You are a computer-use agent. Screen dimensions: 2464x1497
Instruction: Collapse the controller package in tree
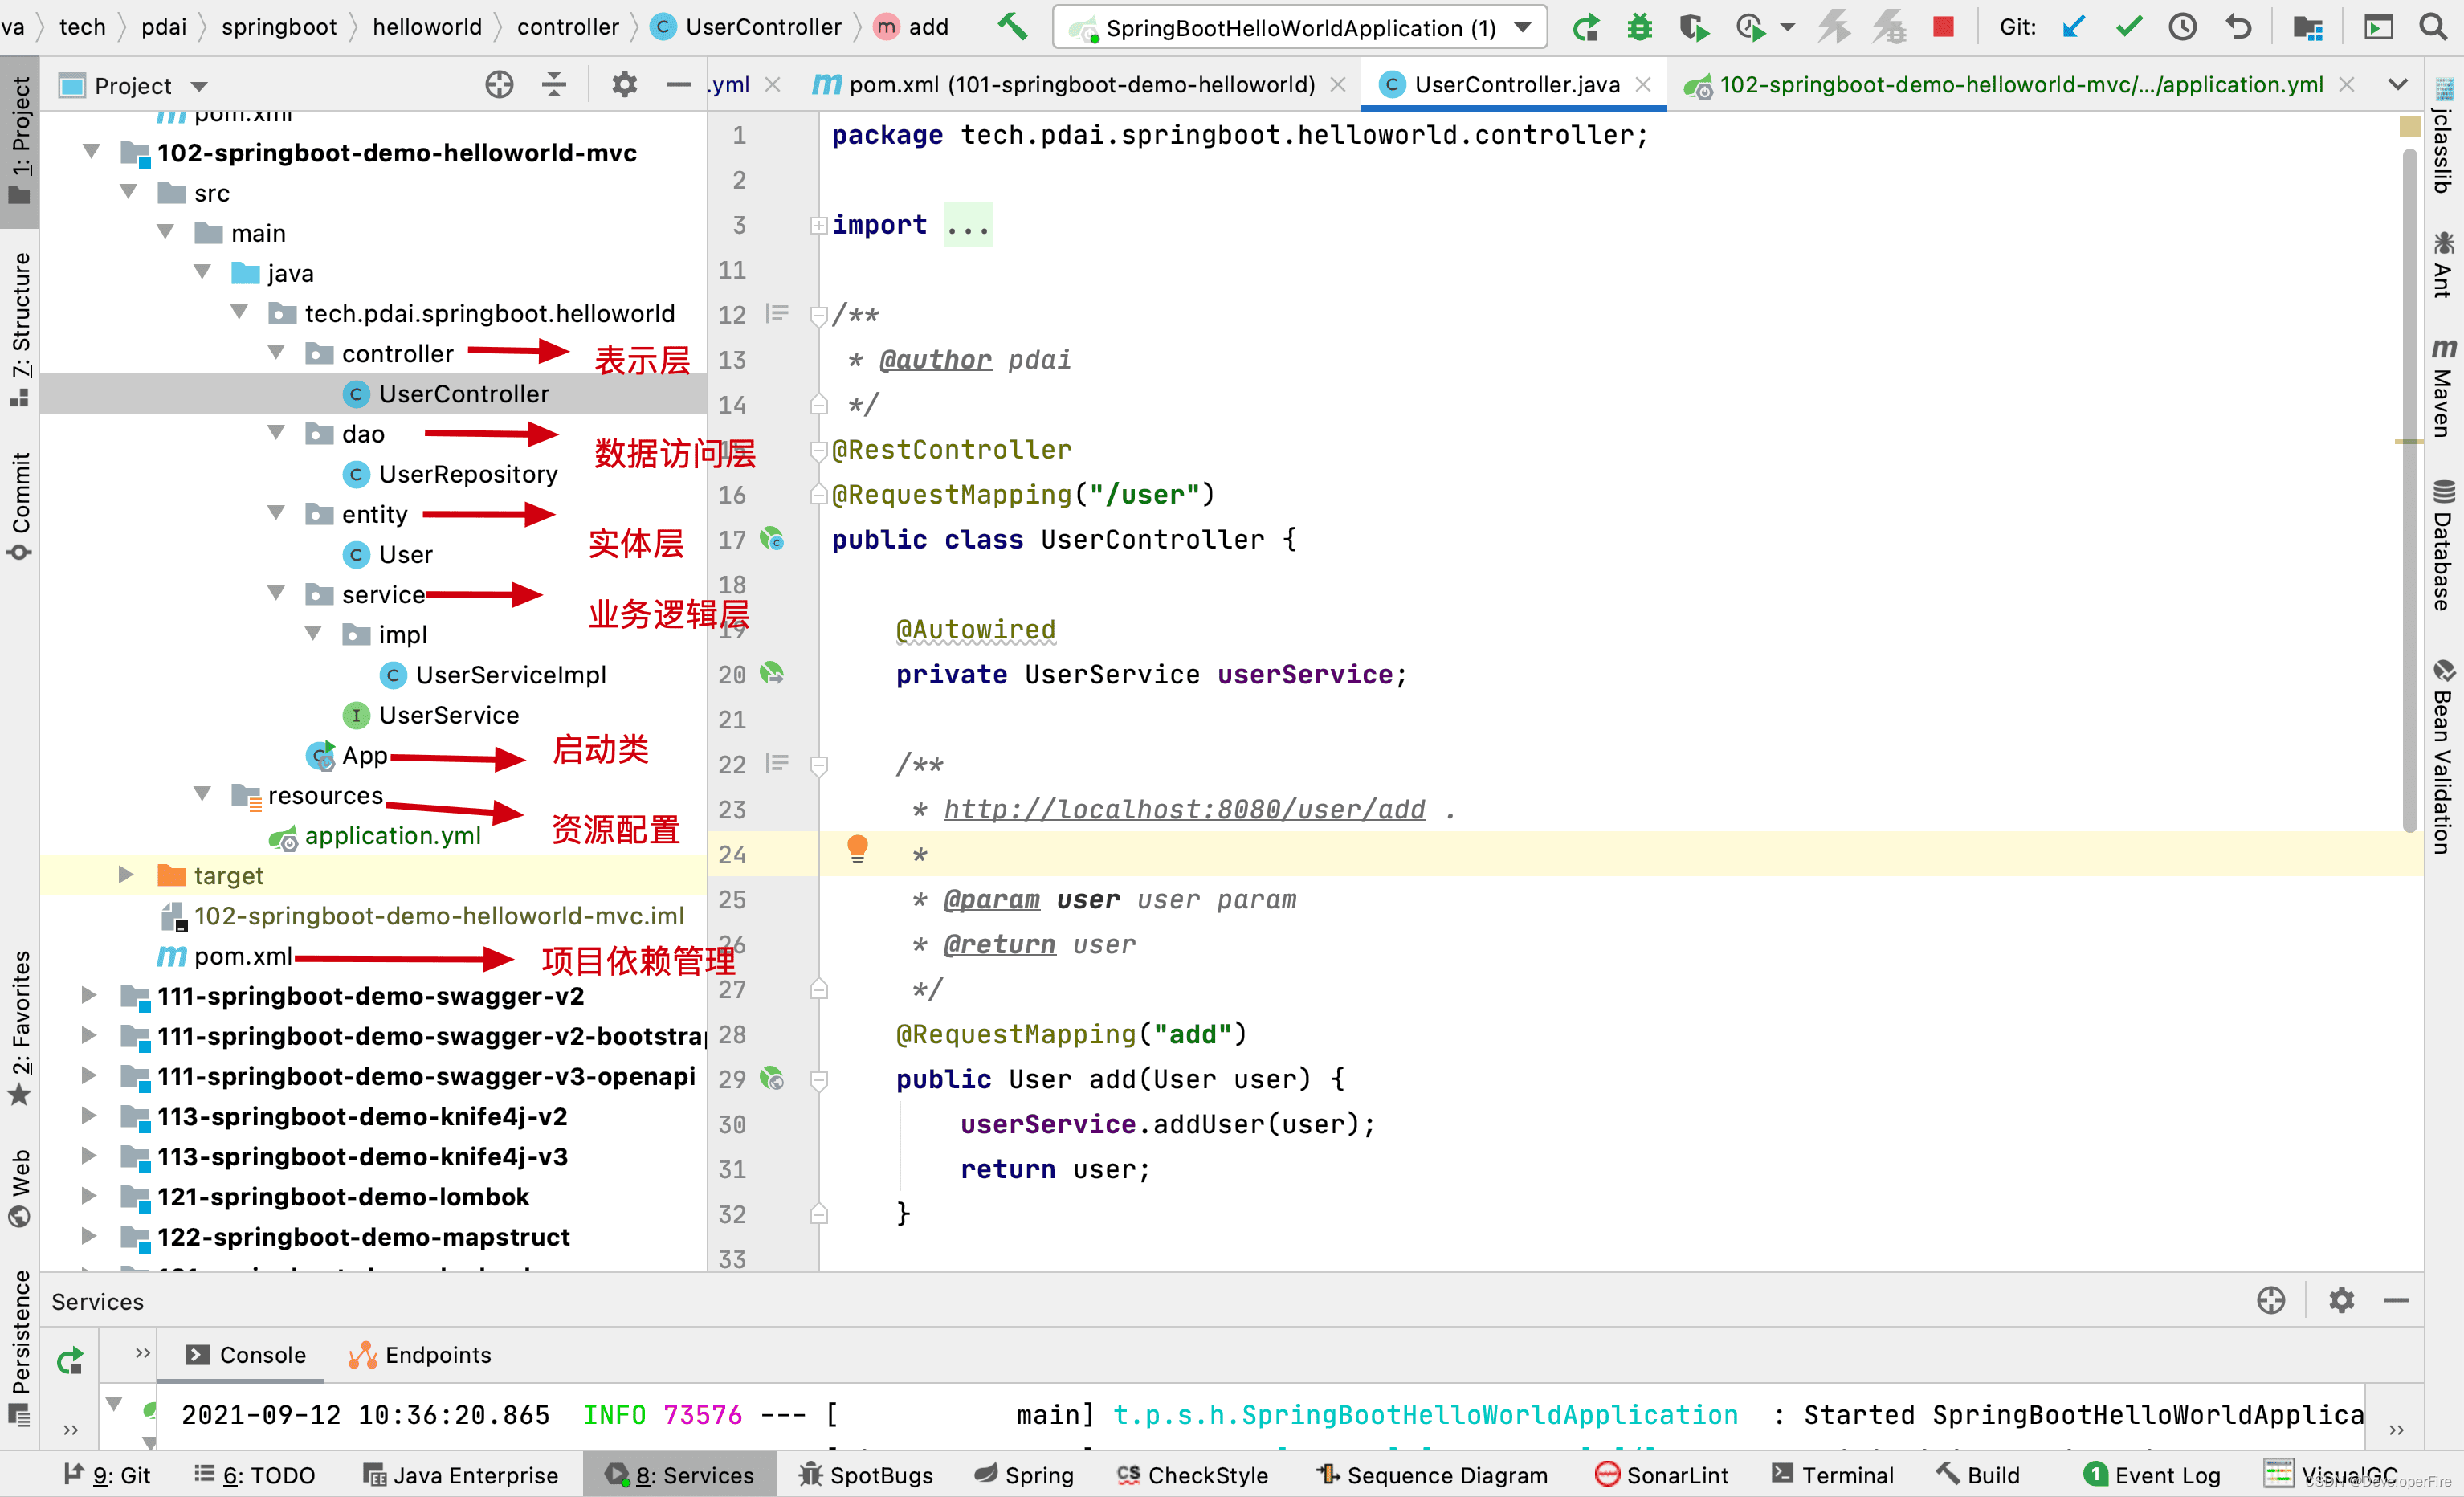click(276, 353)
